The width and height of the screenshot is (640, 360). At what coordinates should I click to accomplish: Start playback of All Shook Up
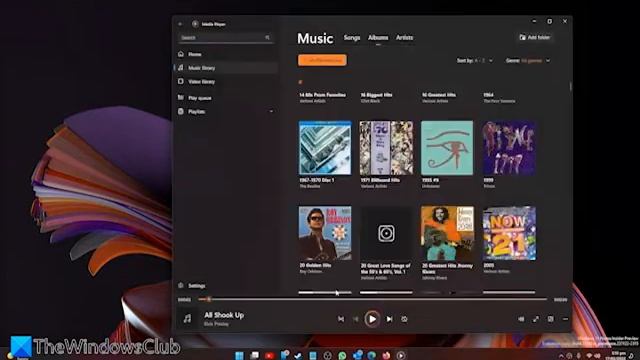click(372, 319)
